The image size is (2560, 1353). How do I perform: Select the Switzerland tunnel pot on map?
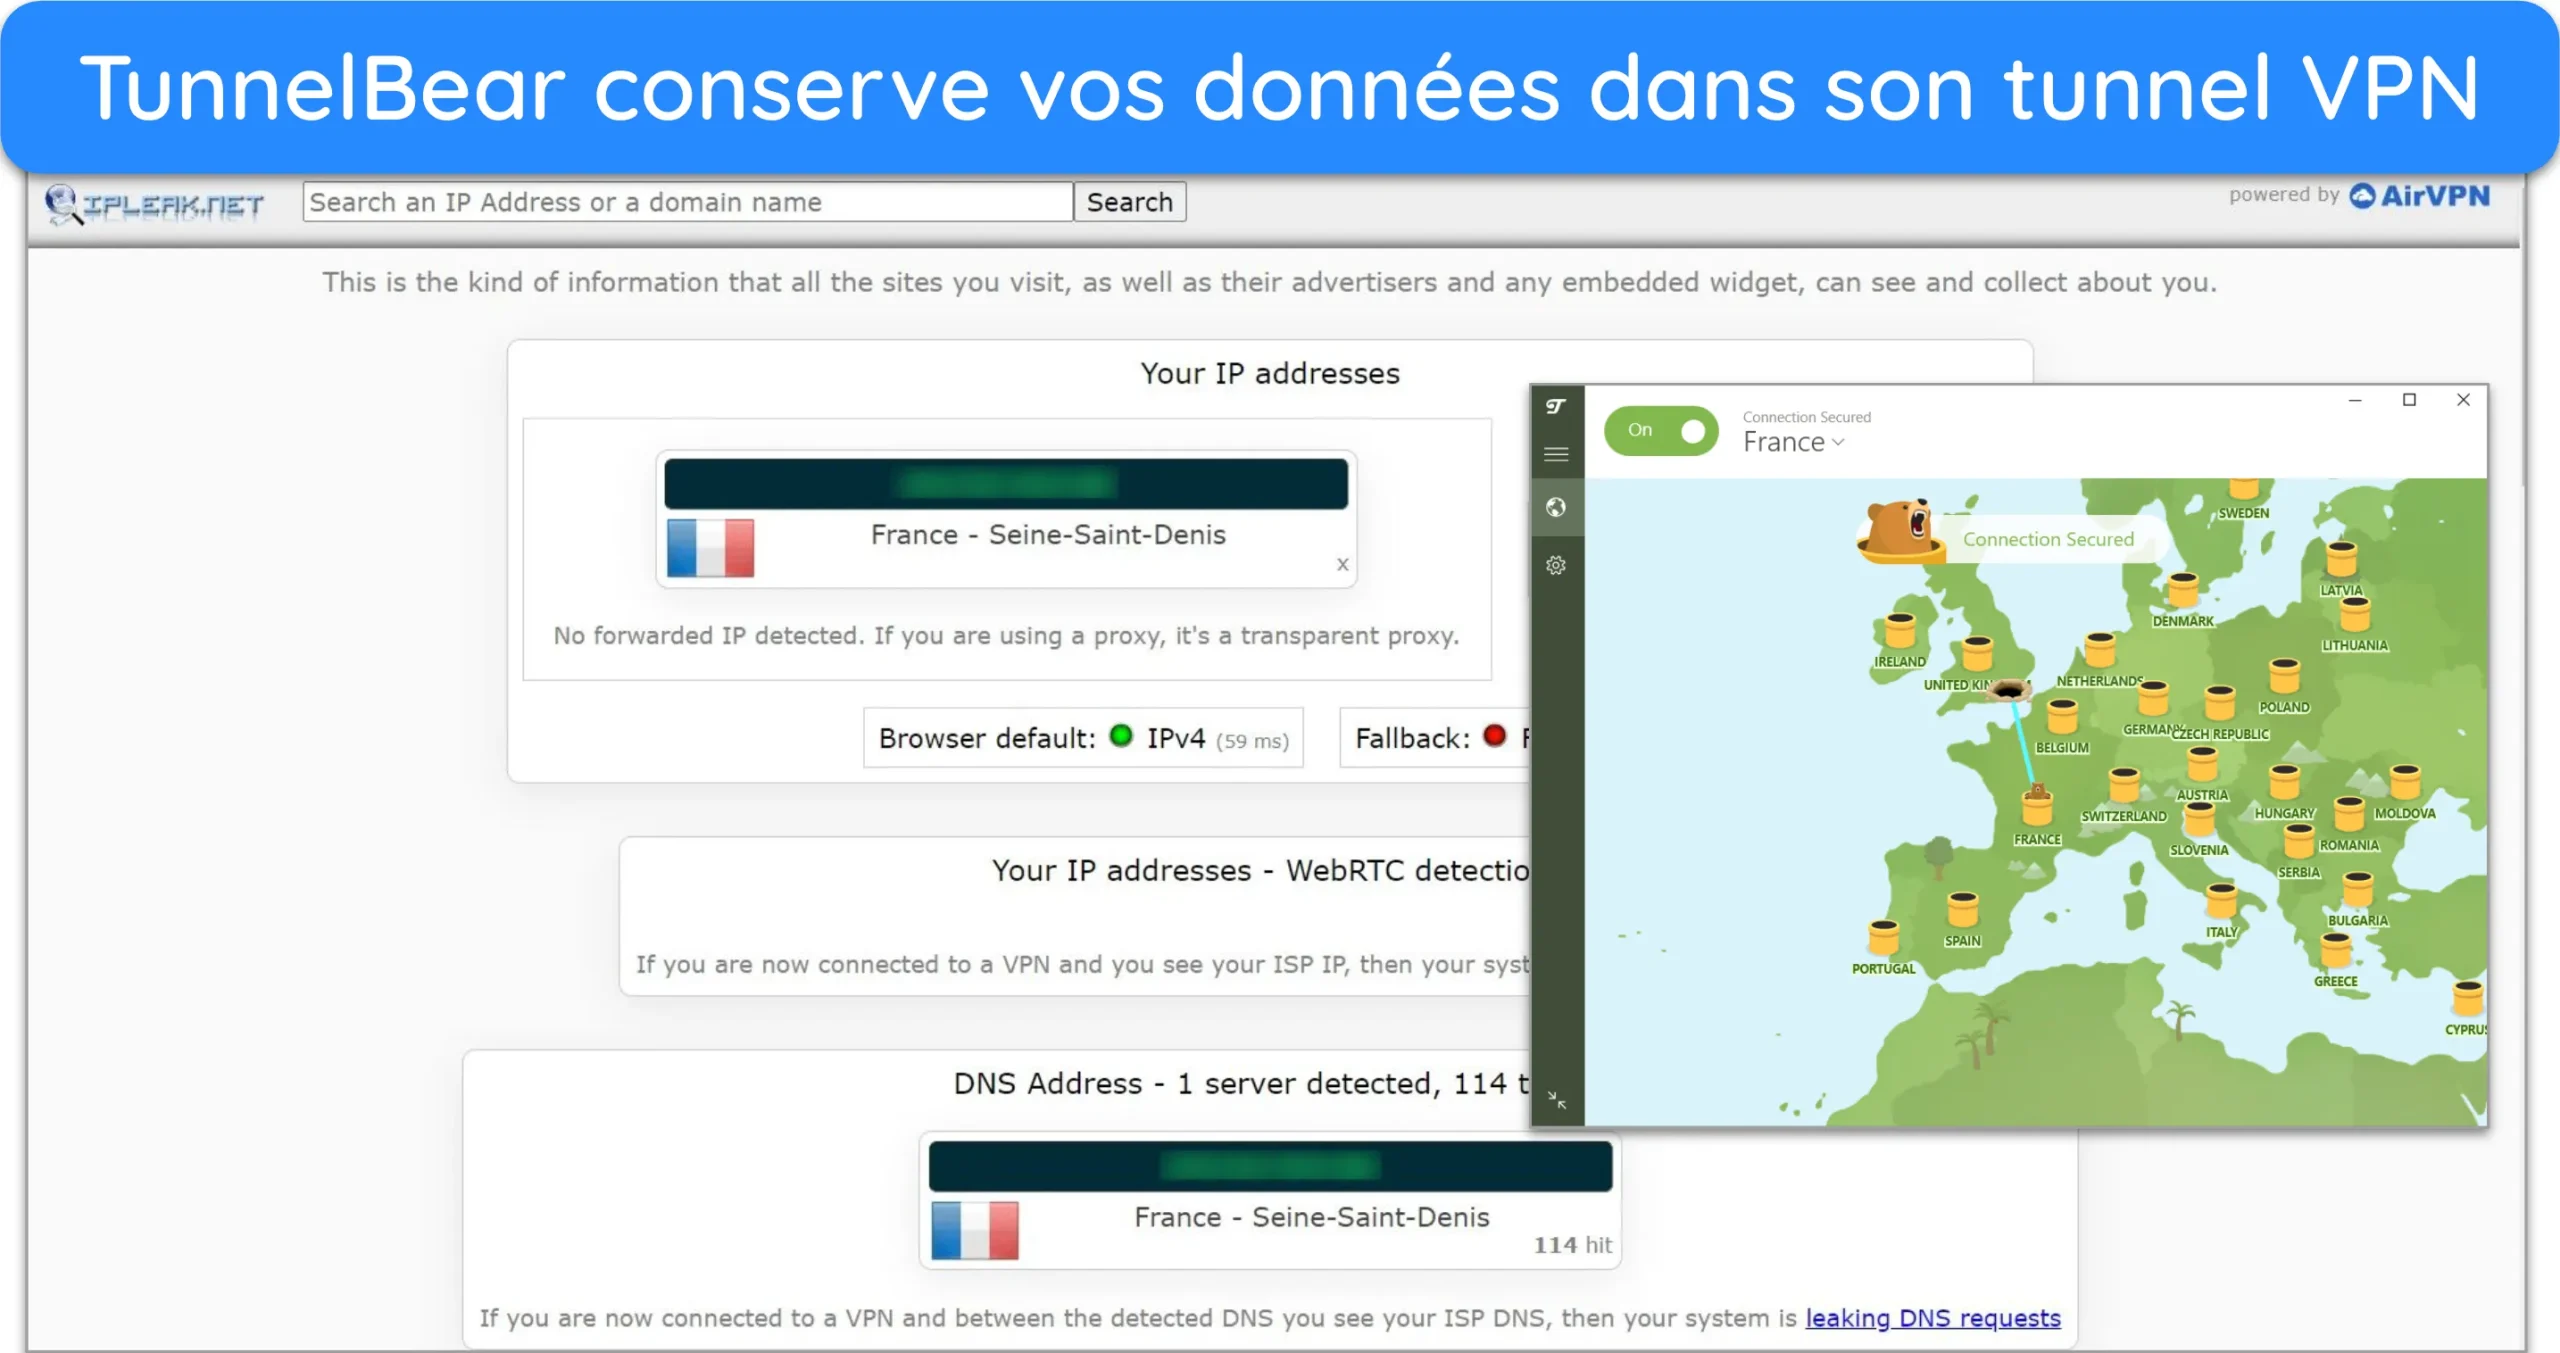(2123, 785)
